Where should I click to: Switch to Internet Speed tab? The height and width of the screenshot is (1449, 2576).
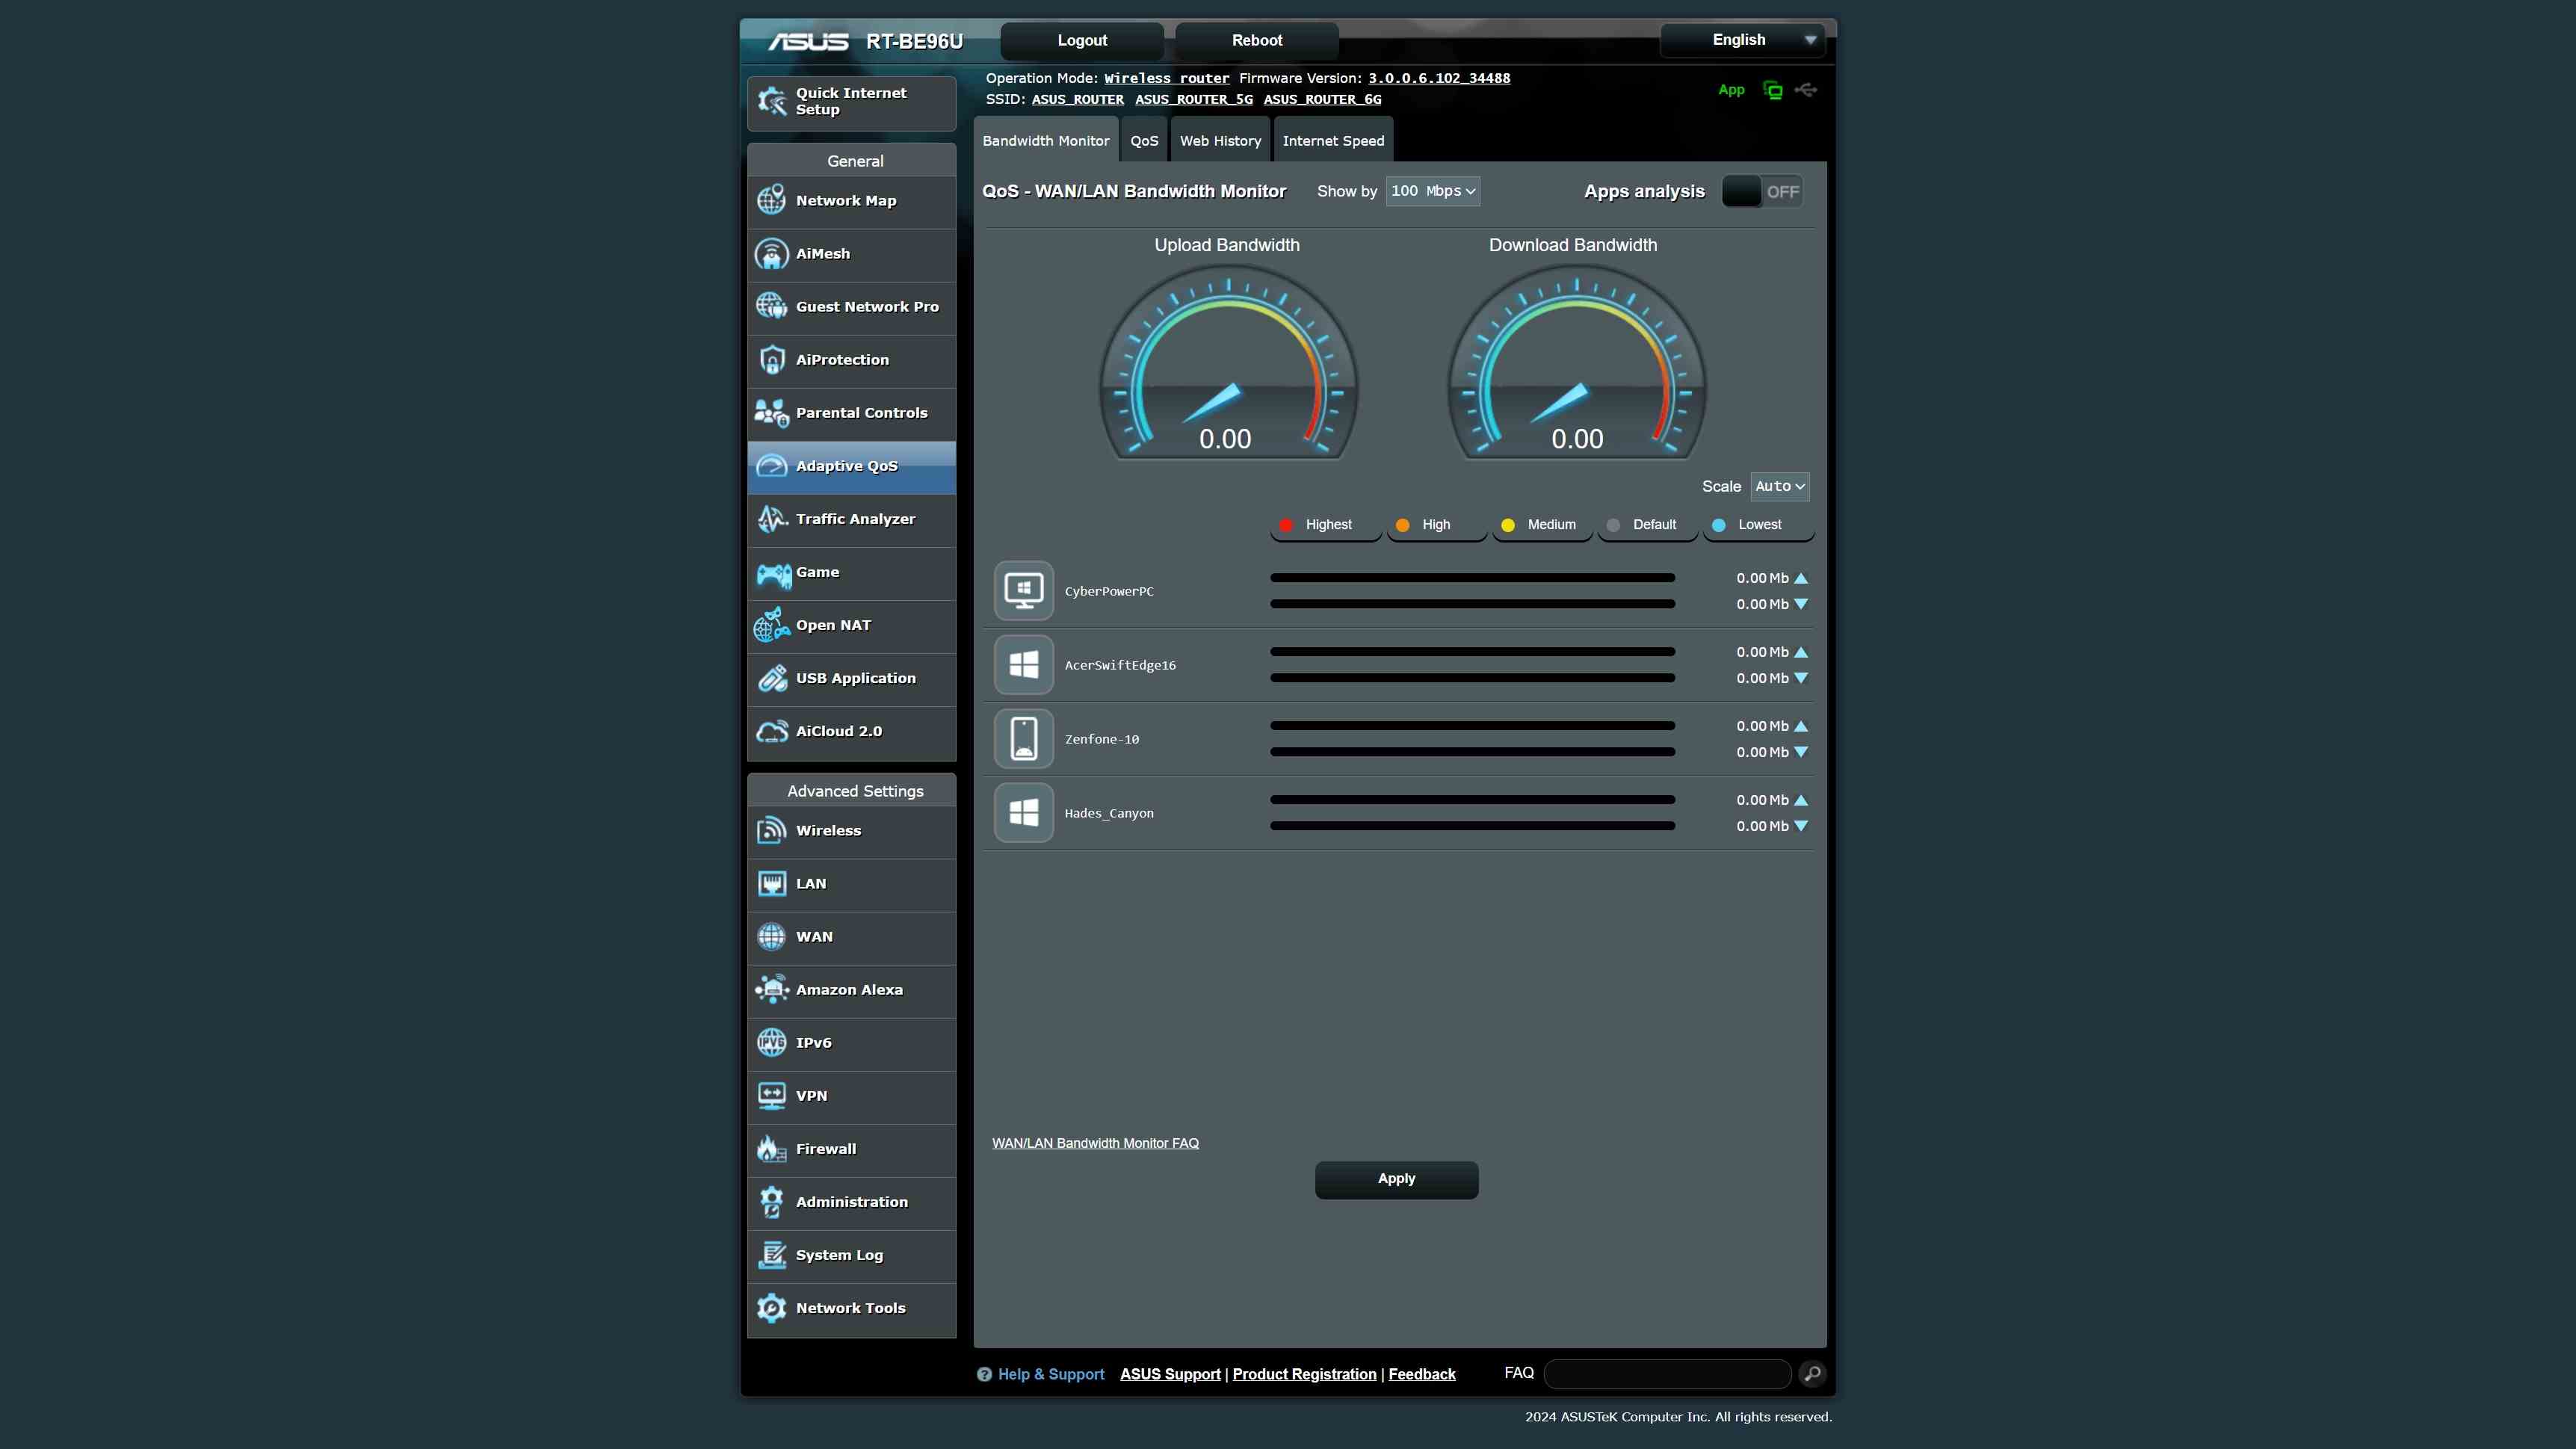1332,140
